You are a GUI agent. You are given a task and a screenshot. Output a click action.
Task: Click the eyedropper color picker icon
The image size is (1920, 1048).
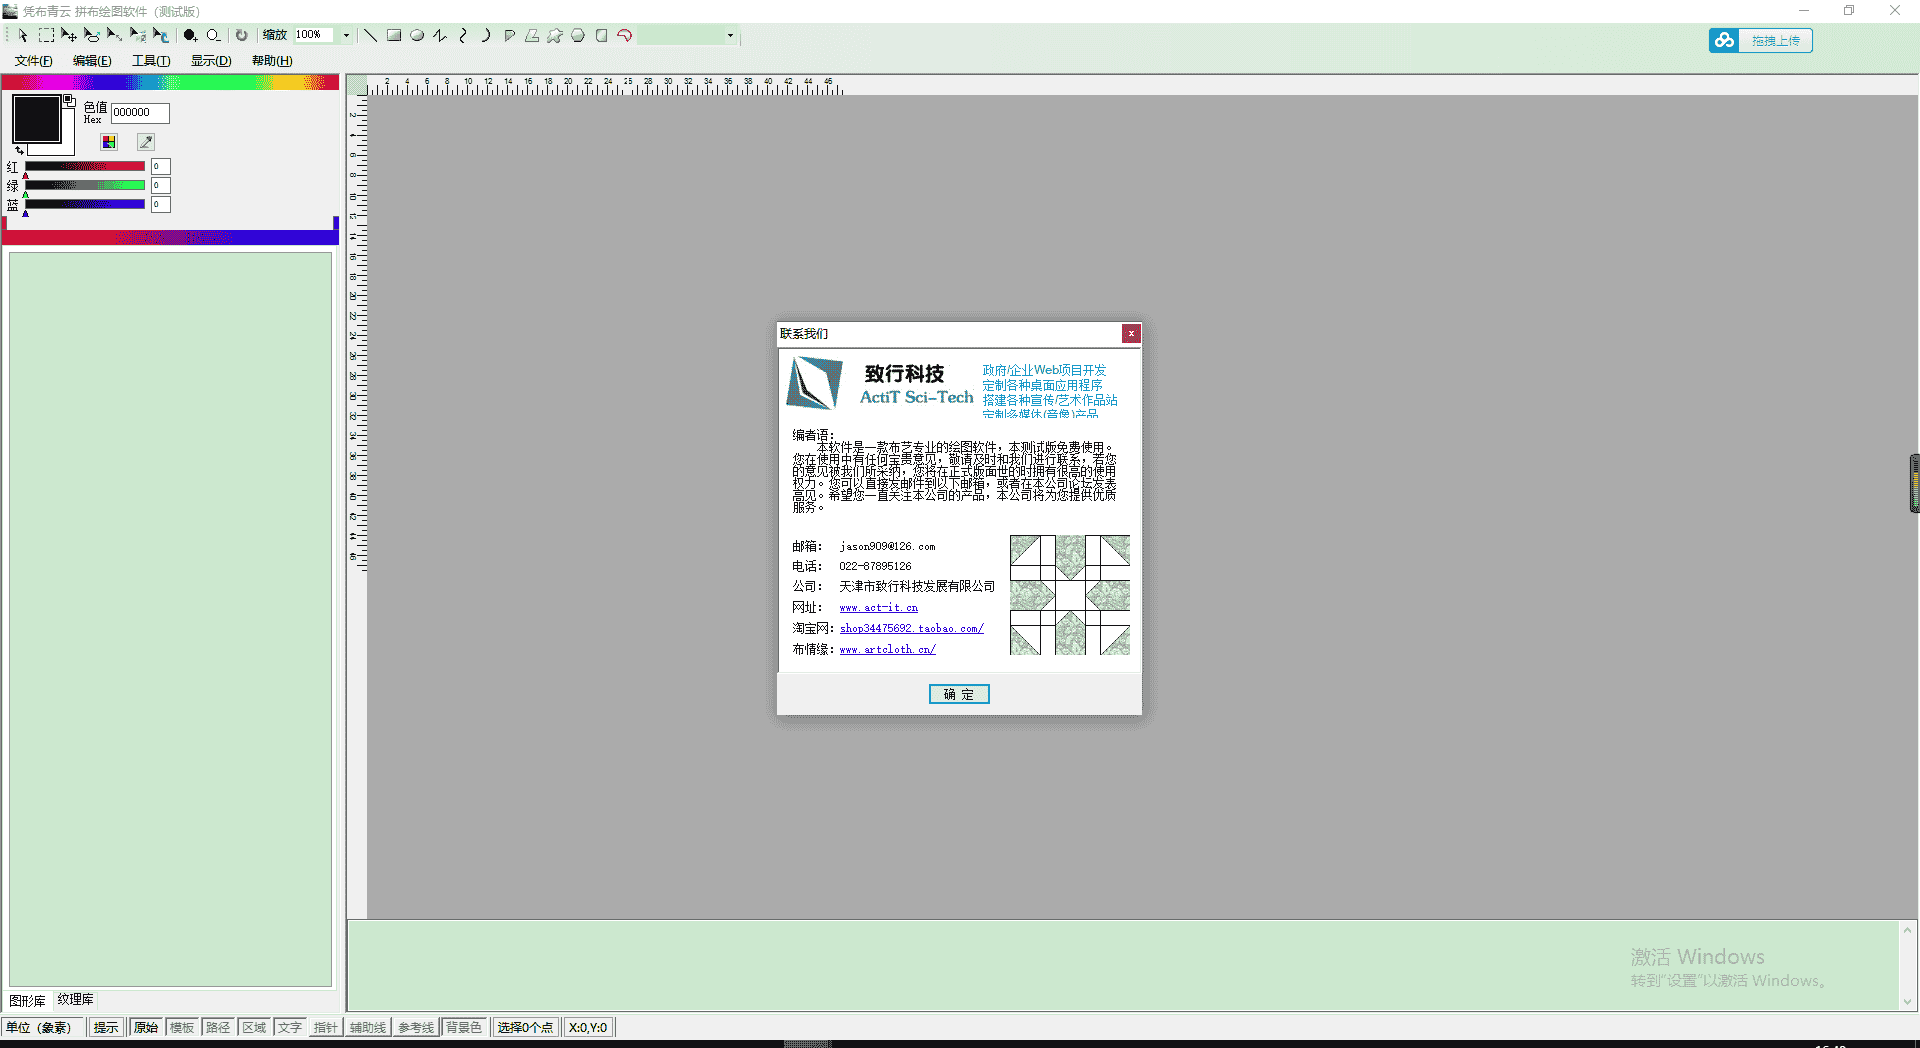click(146, 142)
